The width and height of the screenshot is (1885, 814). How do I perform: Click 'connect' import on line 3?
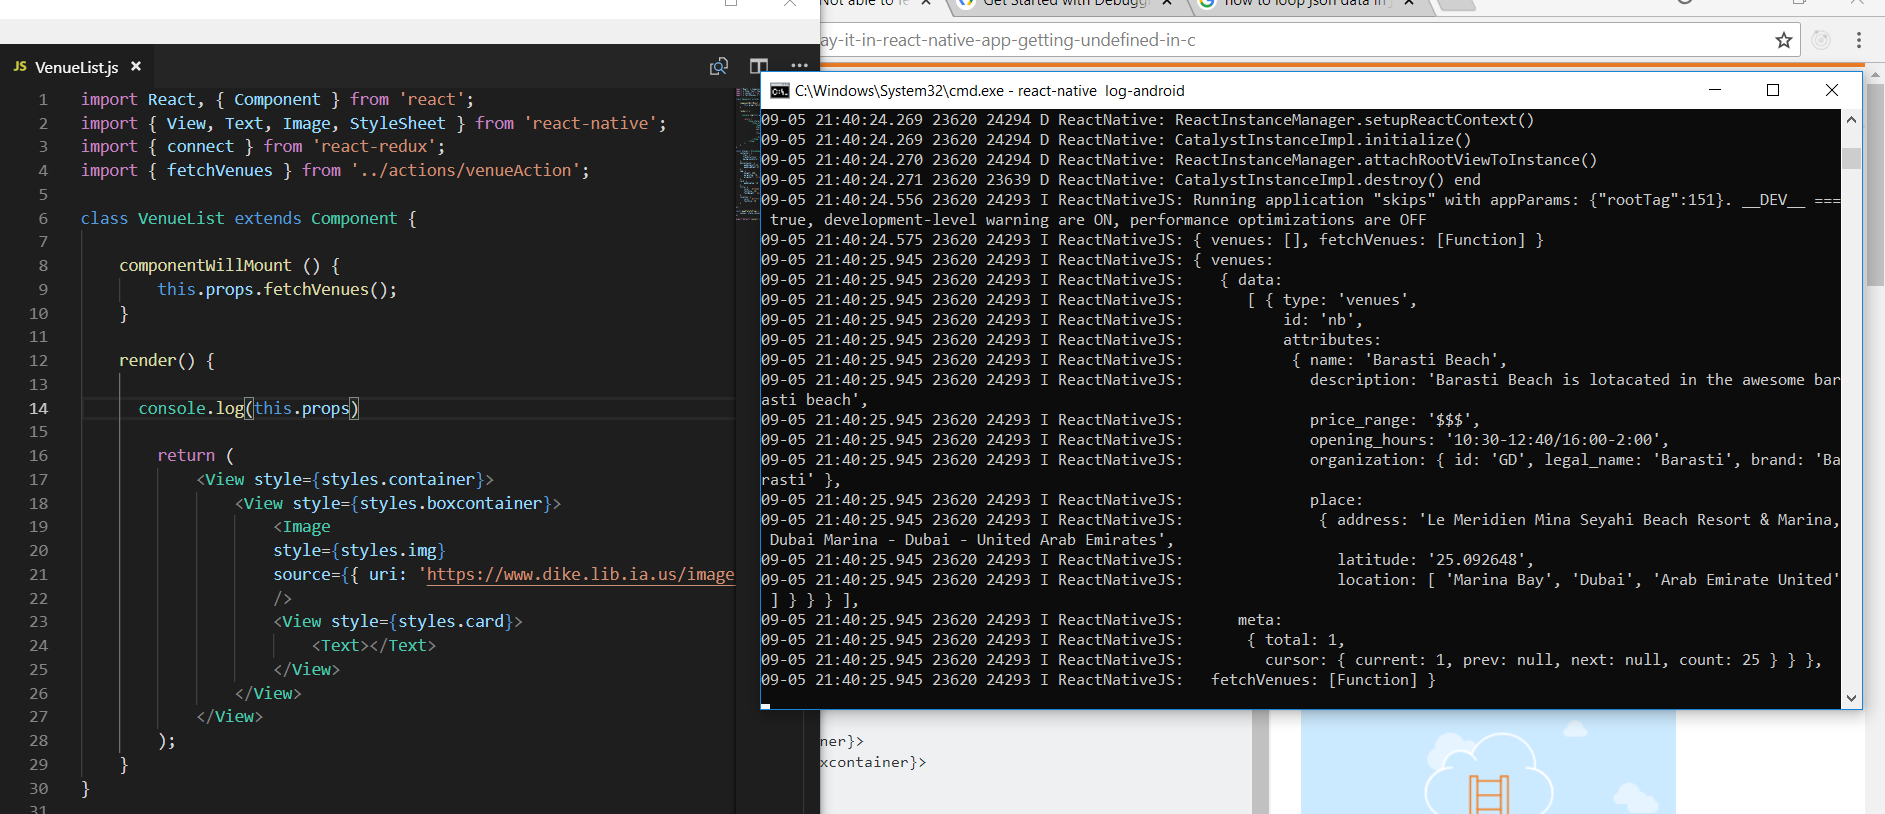(x=200, y=146)
